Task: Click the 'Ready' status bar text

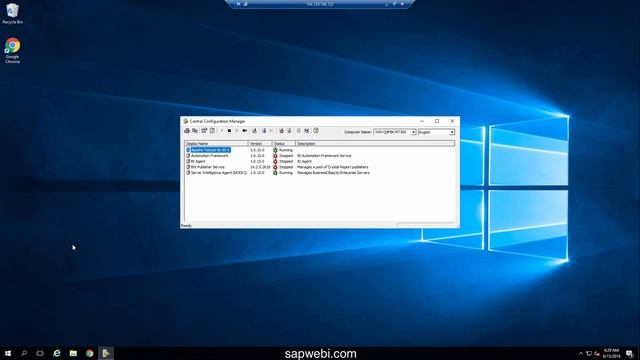Action: (186, 226)
